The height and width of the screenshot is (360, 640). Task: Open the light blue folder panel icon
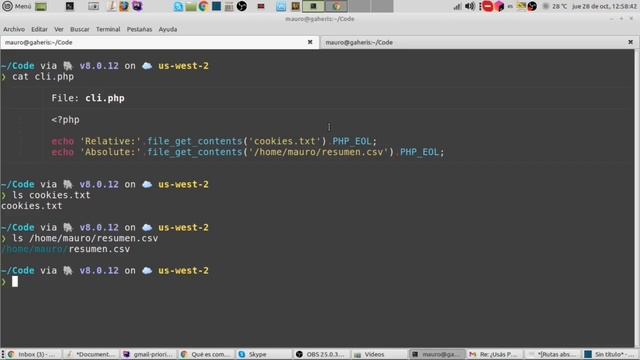tap(281, 6)
